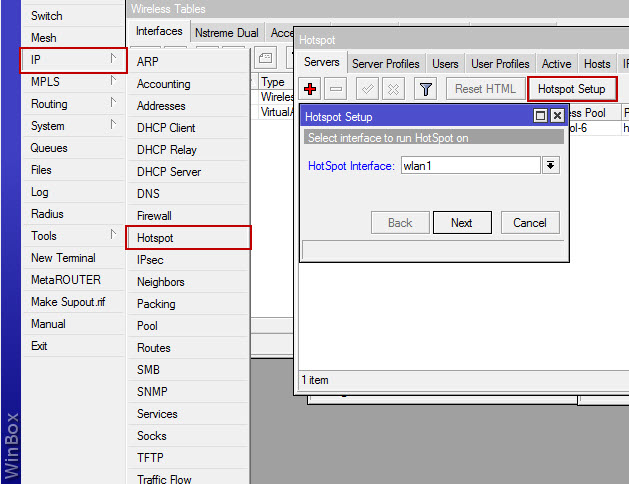Open ARP from the IP submenu

188,62
